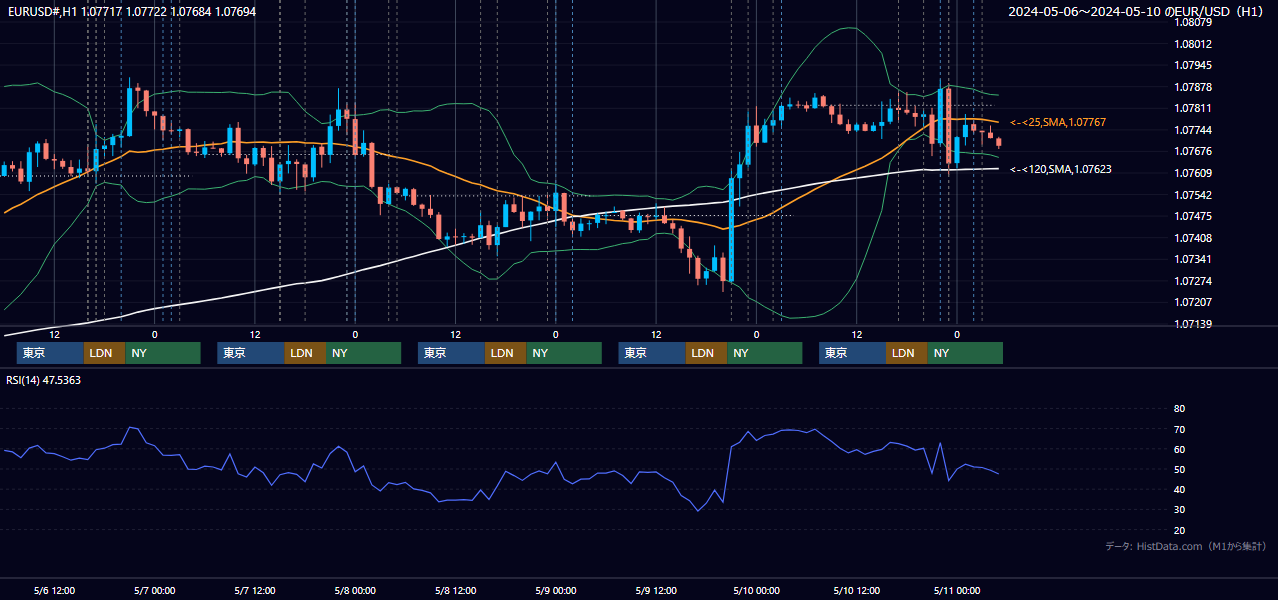Select time axis label 5/7 12:00
This screenshot has height=600, width=1278.
255,590
